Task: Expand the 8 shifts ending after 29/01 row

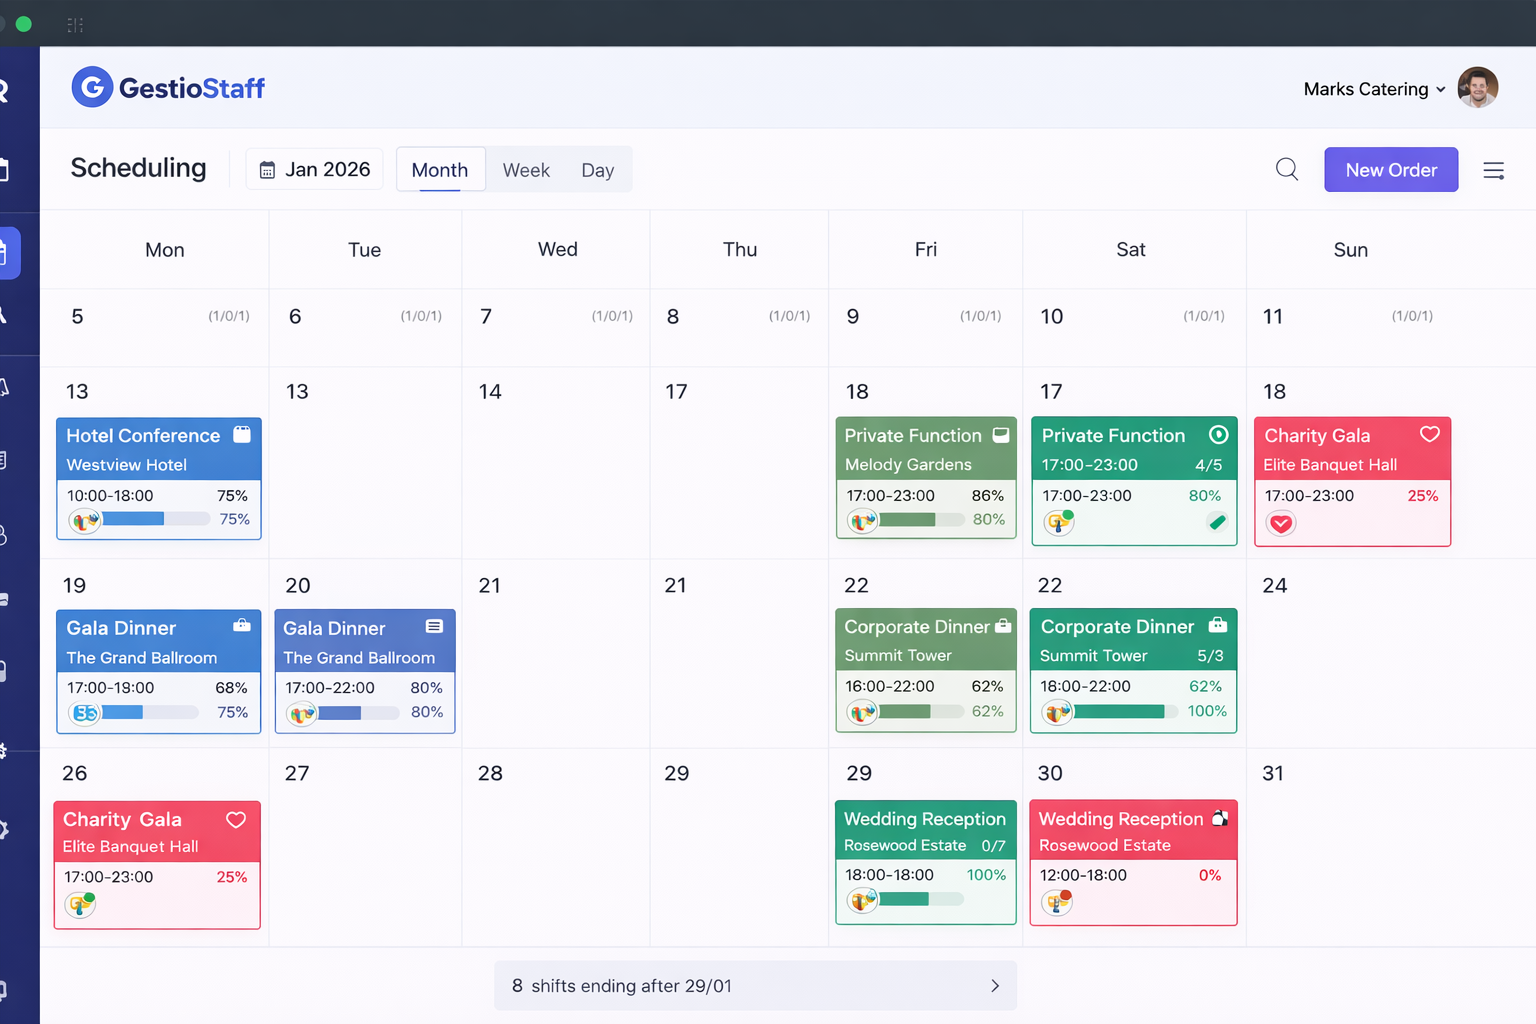Action: coord(755,986)
